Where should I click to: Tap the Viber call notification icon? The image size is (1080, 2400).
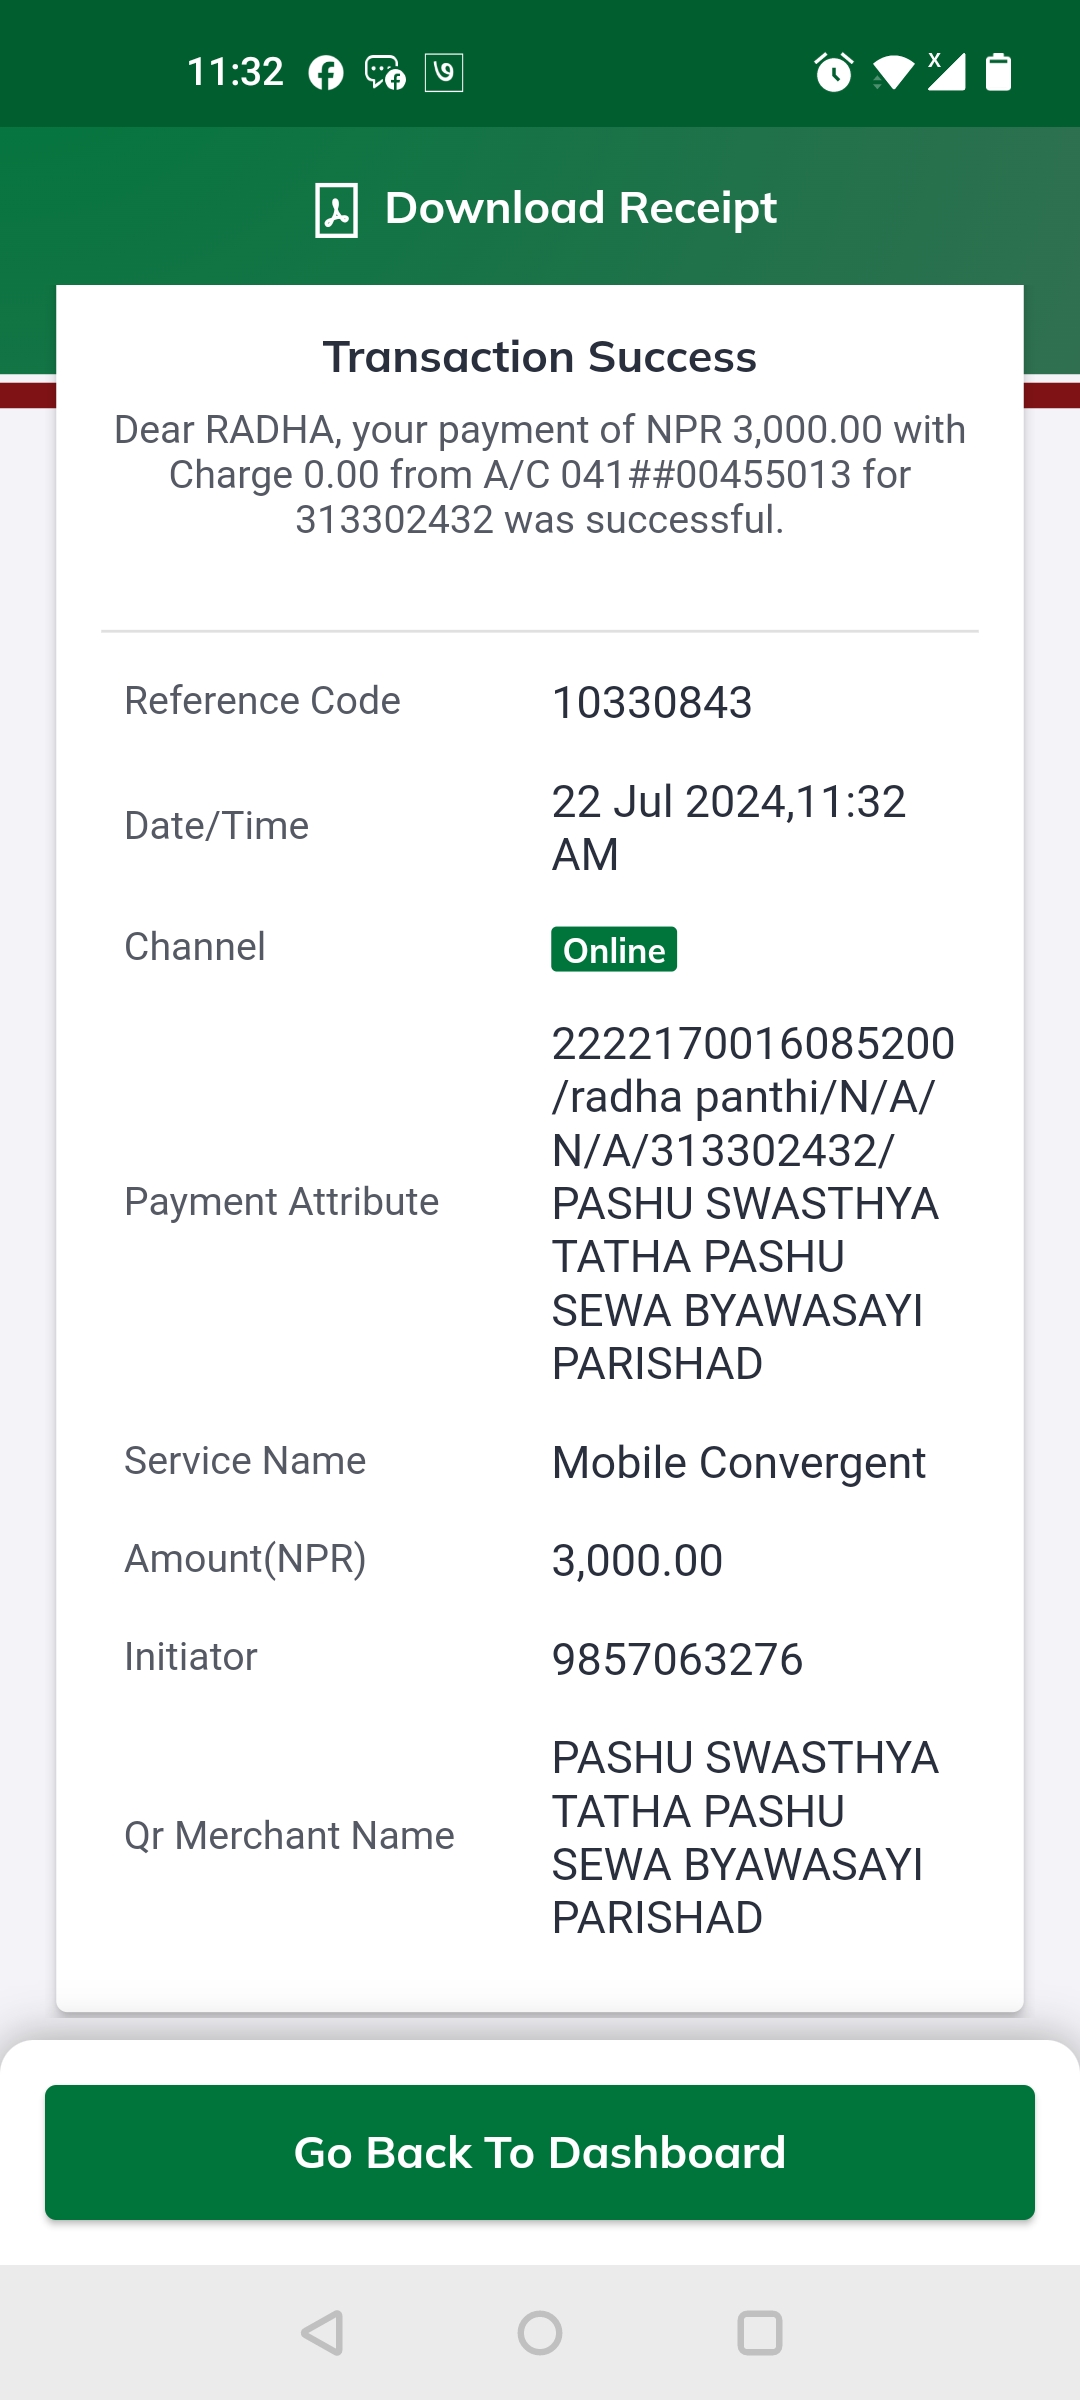[444, 73]
